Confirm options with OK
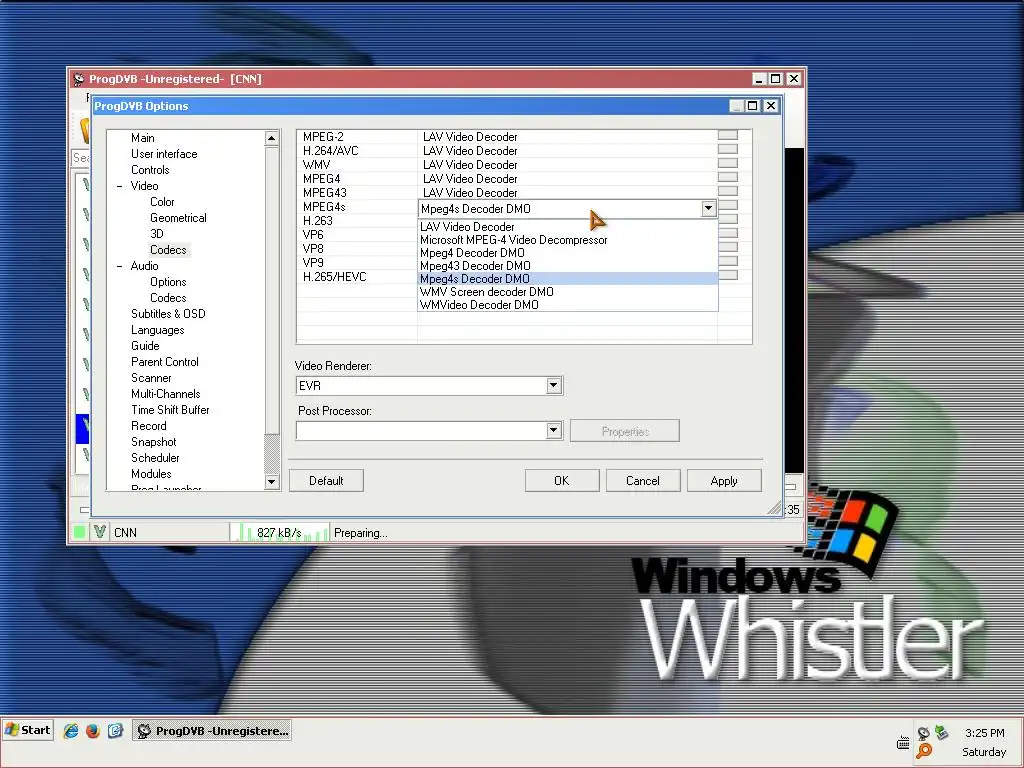Viewport: 1024px width, 768px height. 562,481
